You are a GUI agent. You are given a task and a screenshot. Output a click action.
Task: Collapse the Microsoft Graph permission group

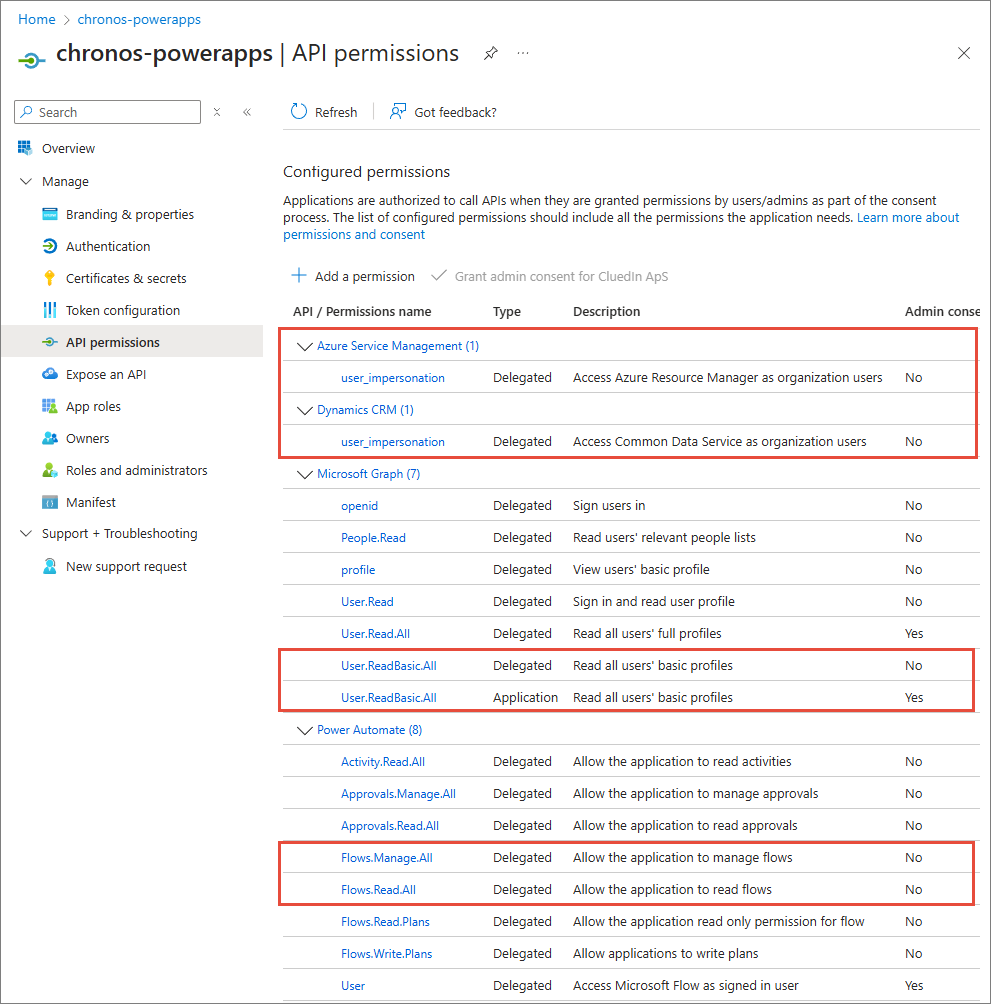(305, 474)
